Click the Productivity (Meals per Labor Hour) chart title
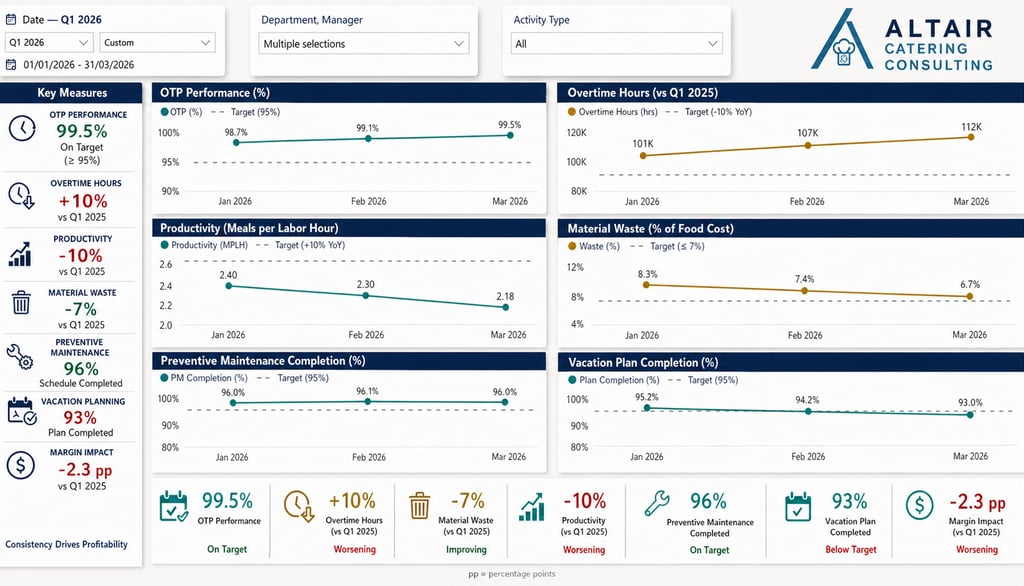This screenshot has width=1024, height=586. [x=249, y=228]
